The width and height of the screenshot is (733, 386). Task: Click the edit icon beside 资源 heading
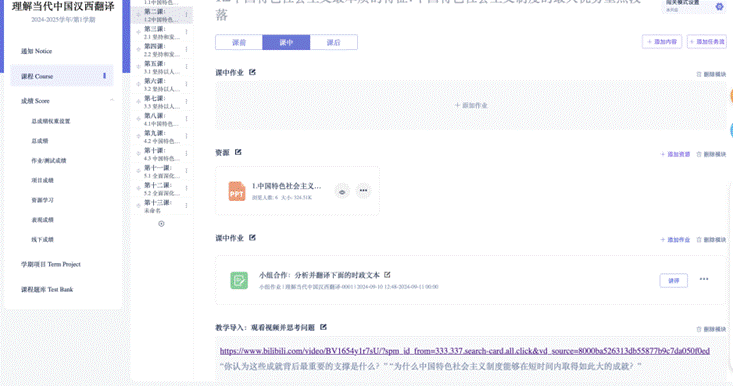tap(238, 152)
